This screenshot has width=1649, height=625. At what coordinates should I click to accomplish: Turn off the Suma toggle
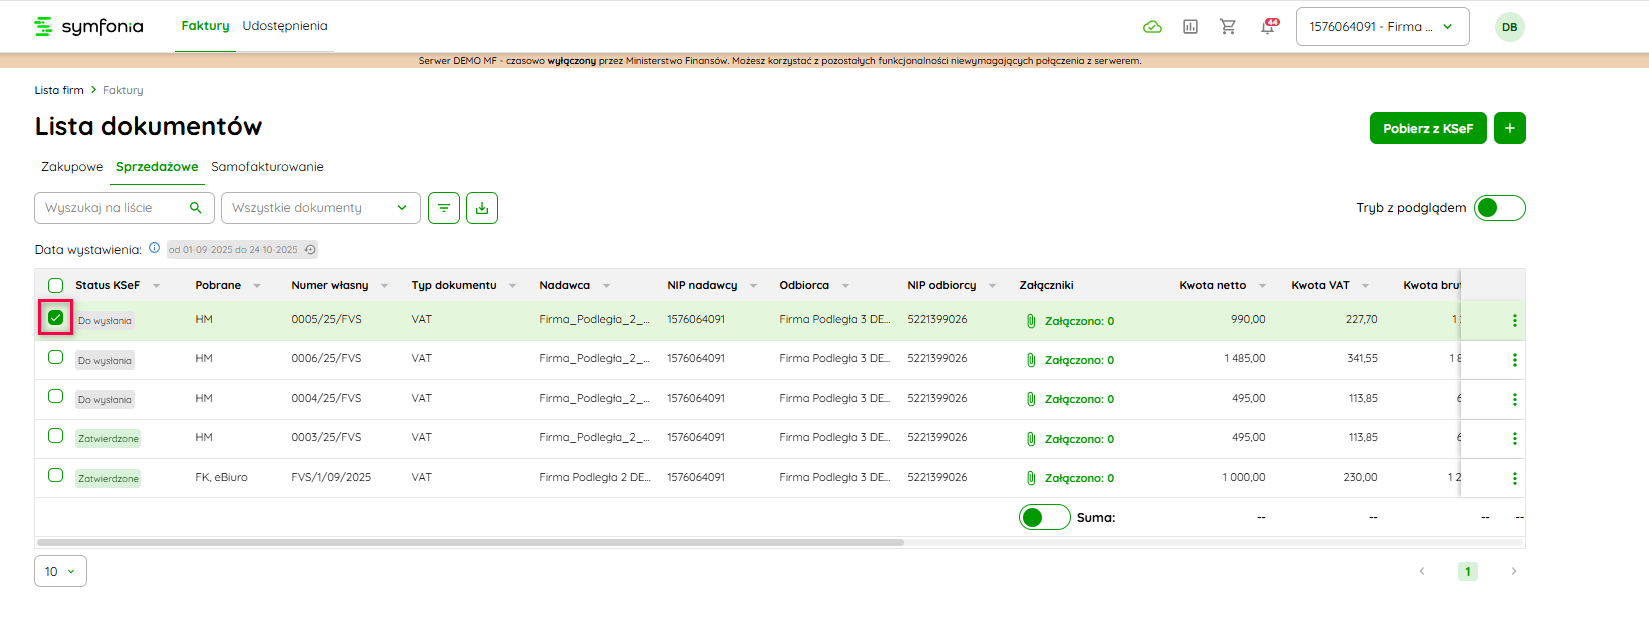tap(1044, 517)
